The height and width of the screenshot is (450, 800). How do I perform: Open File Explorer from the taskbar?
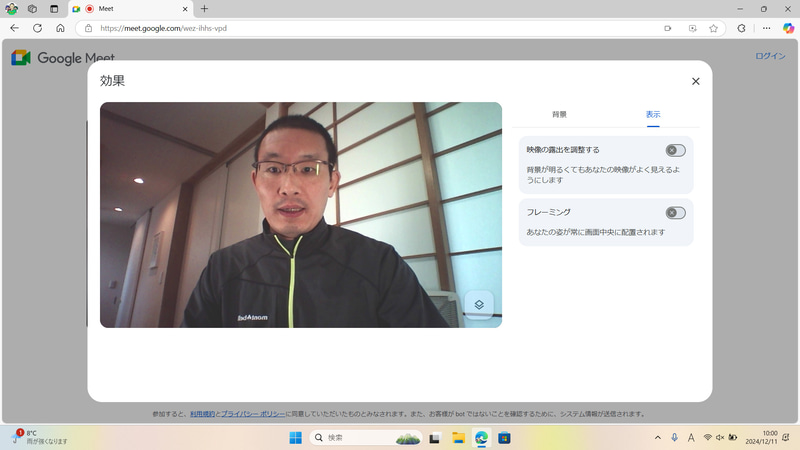click(458, 438)
